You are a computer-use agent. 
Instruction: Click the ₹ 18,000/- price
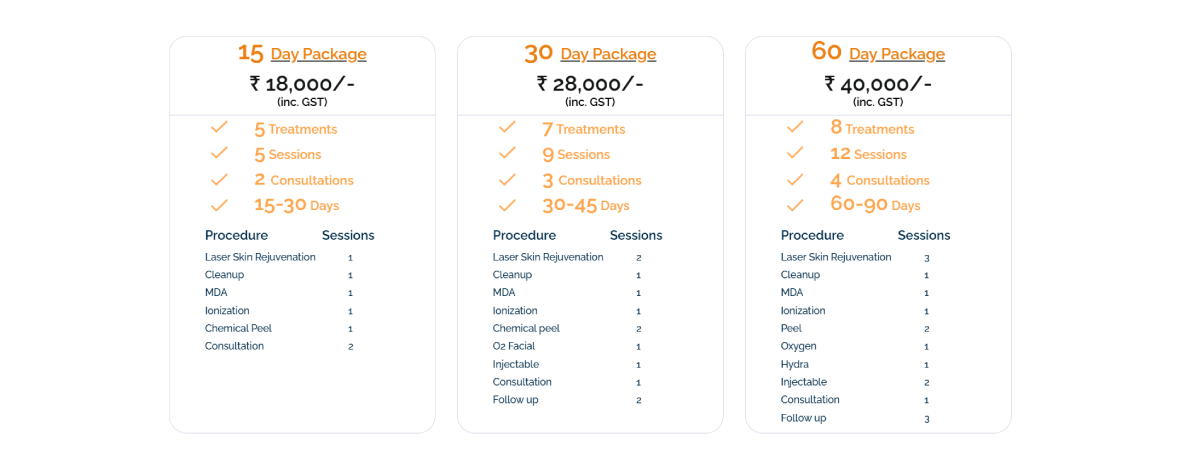coord(302,84)
